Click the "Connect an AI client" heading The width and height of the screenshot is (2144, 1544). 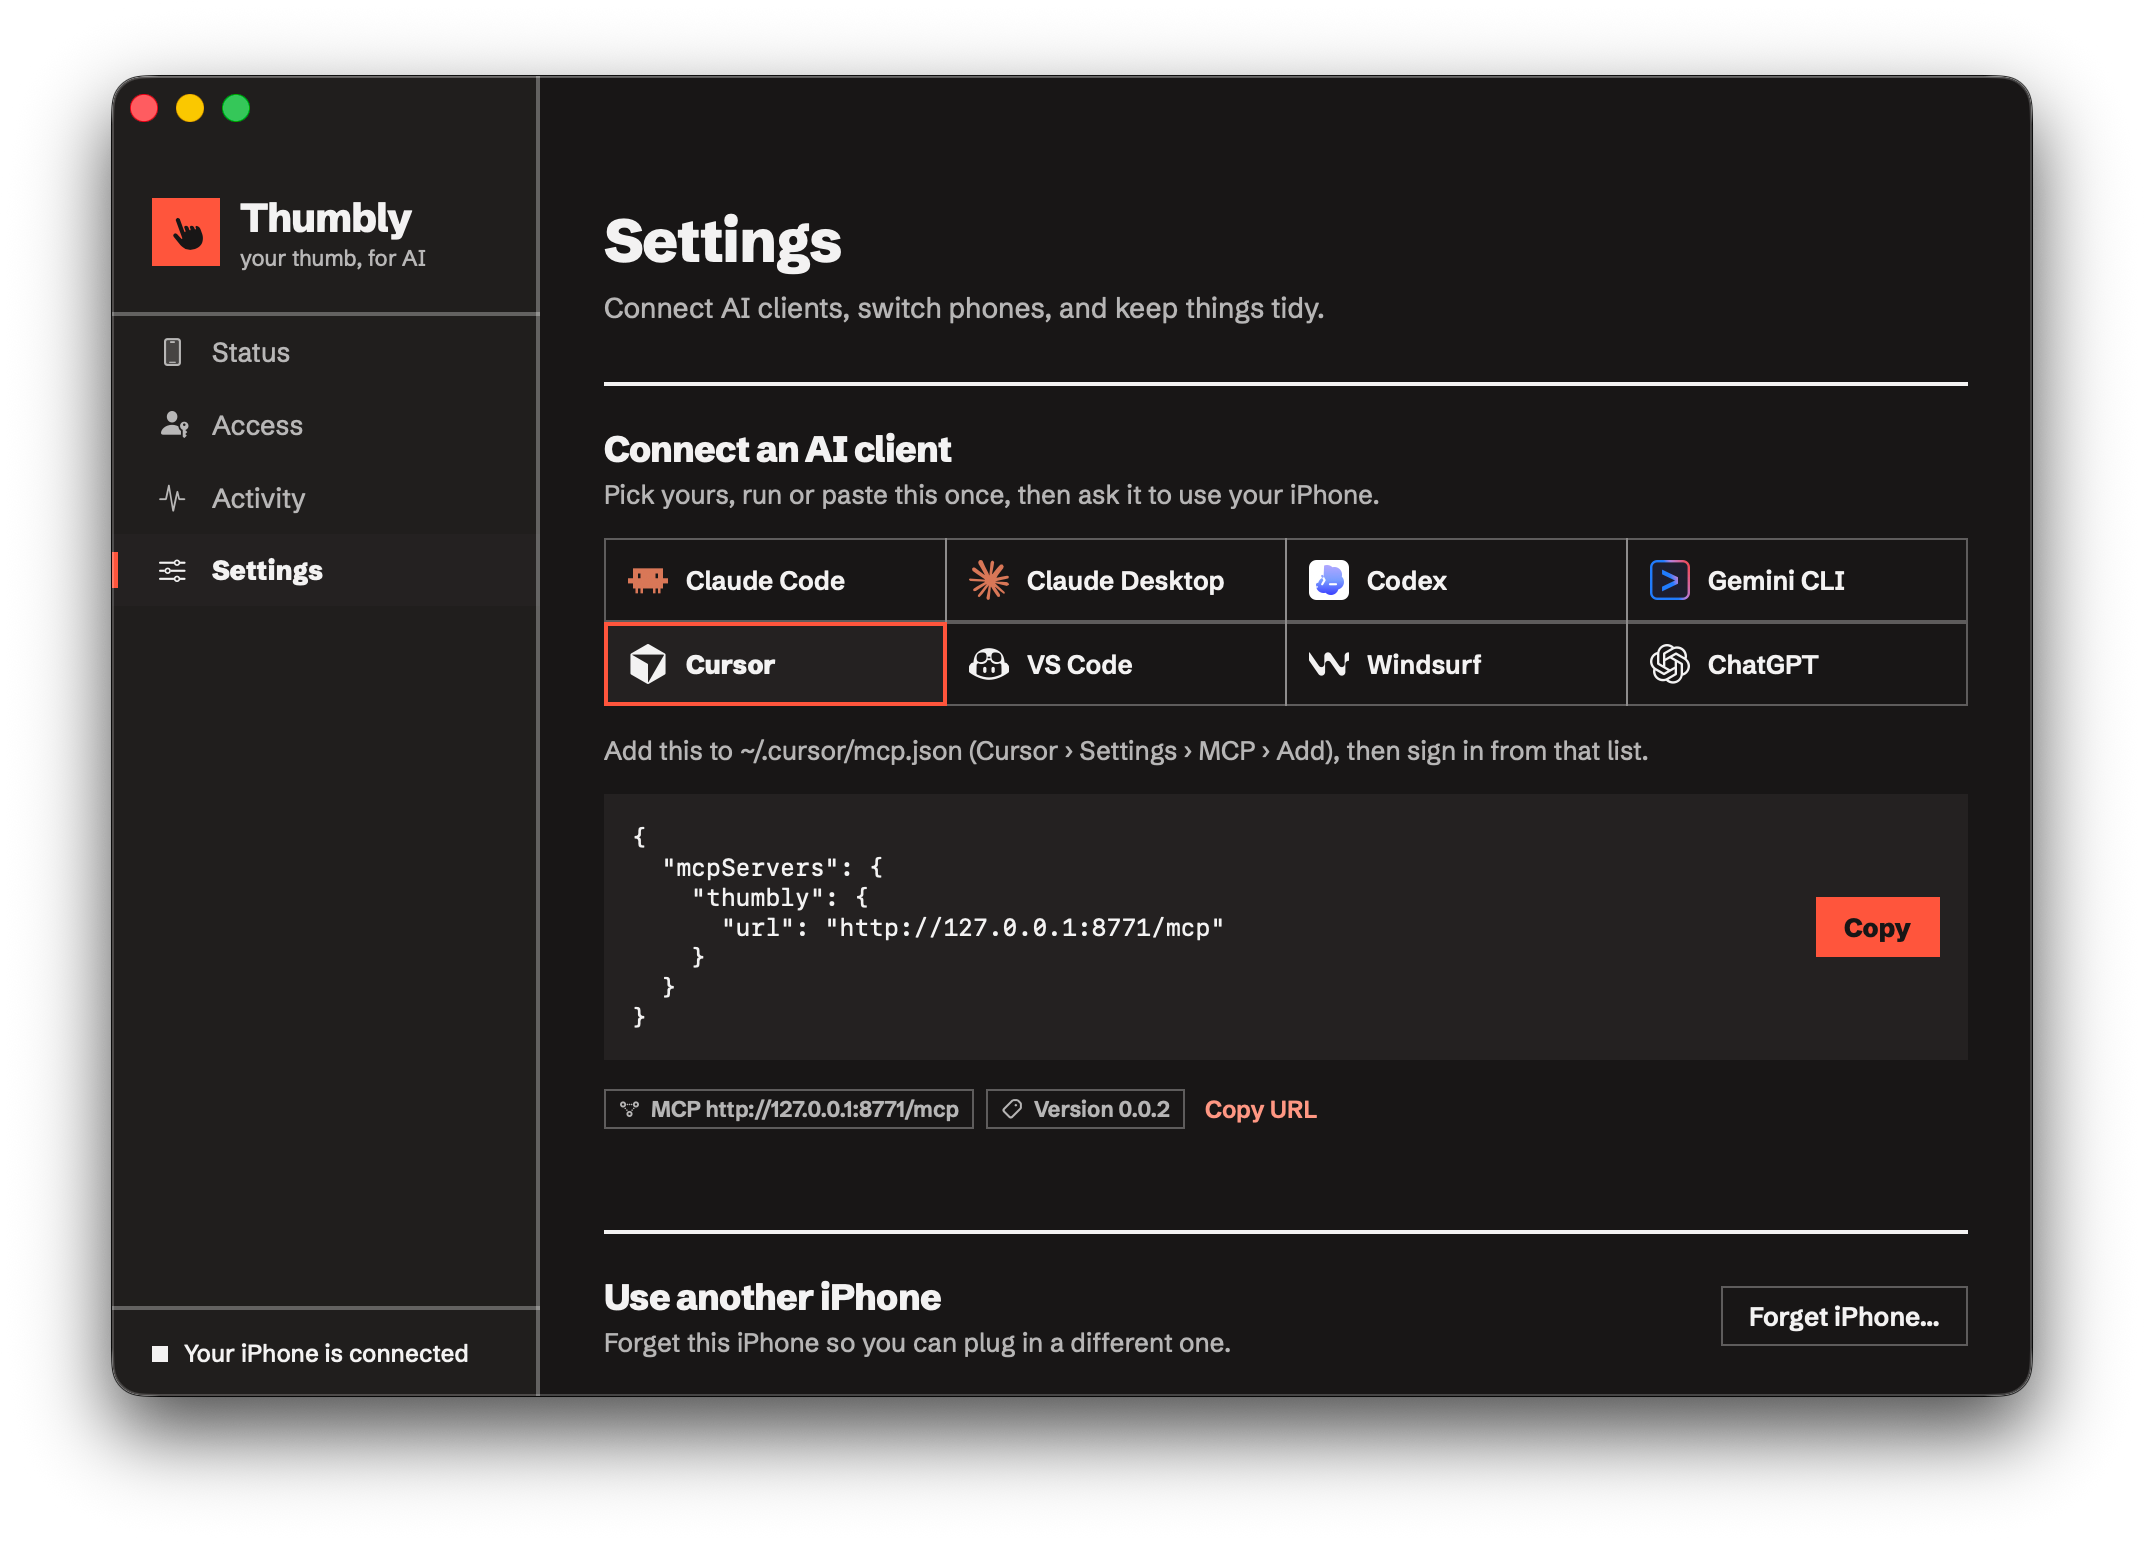tap(777, 450)
